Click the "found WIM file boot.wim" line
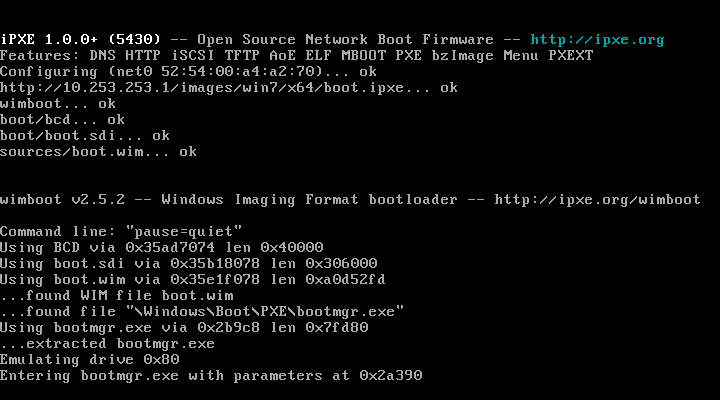The width and height of the screenshot is (720, 400). (116, 296)
